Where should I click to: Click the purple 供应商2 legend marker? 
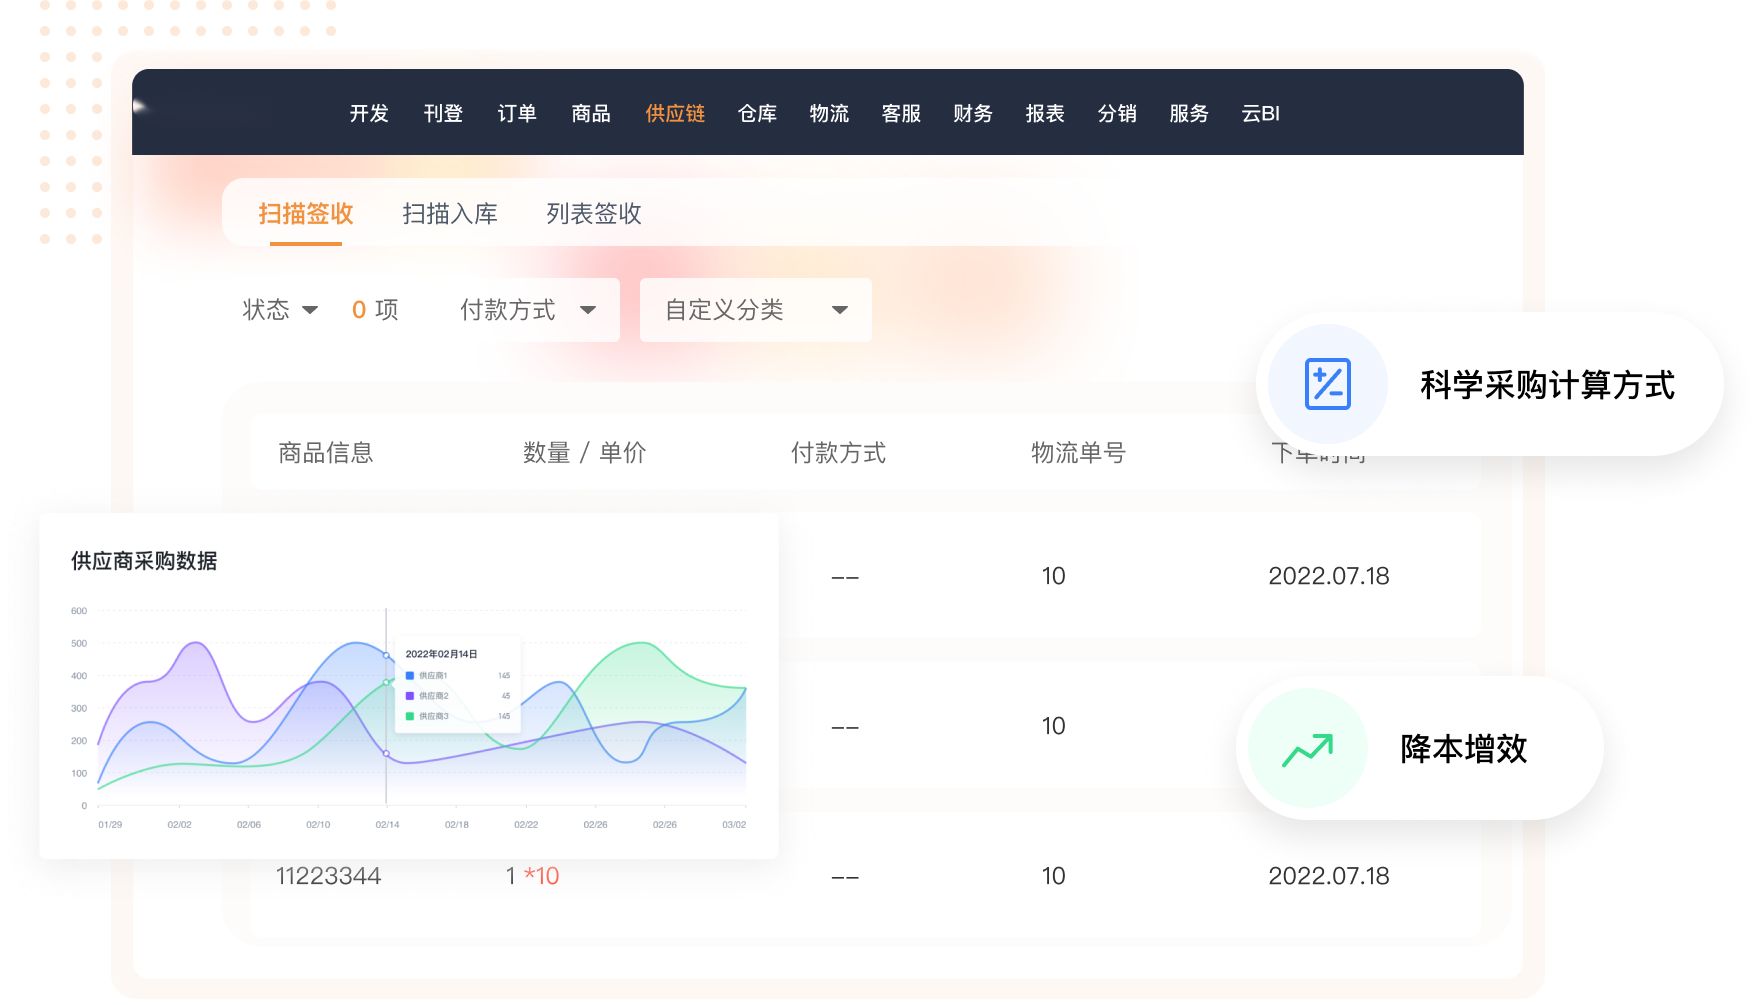click(x=410, y=696)
